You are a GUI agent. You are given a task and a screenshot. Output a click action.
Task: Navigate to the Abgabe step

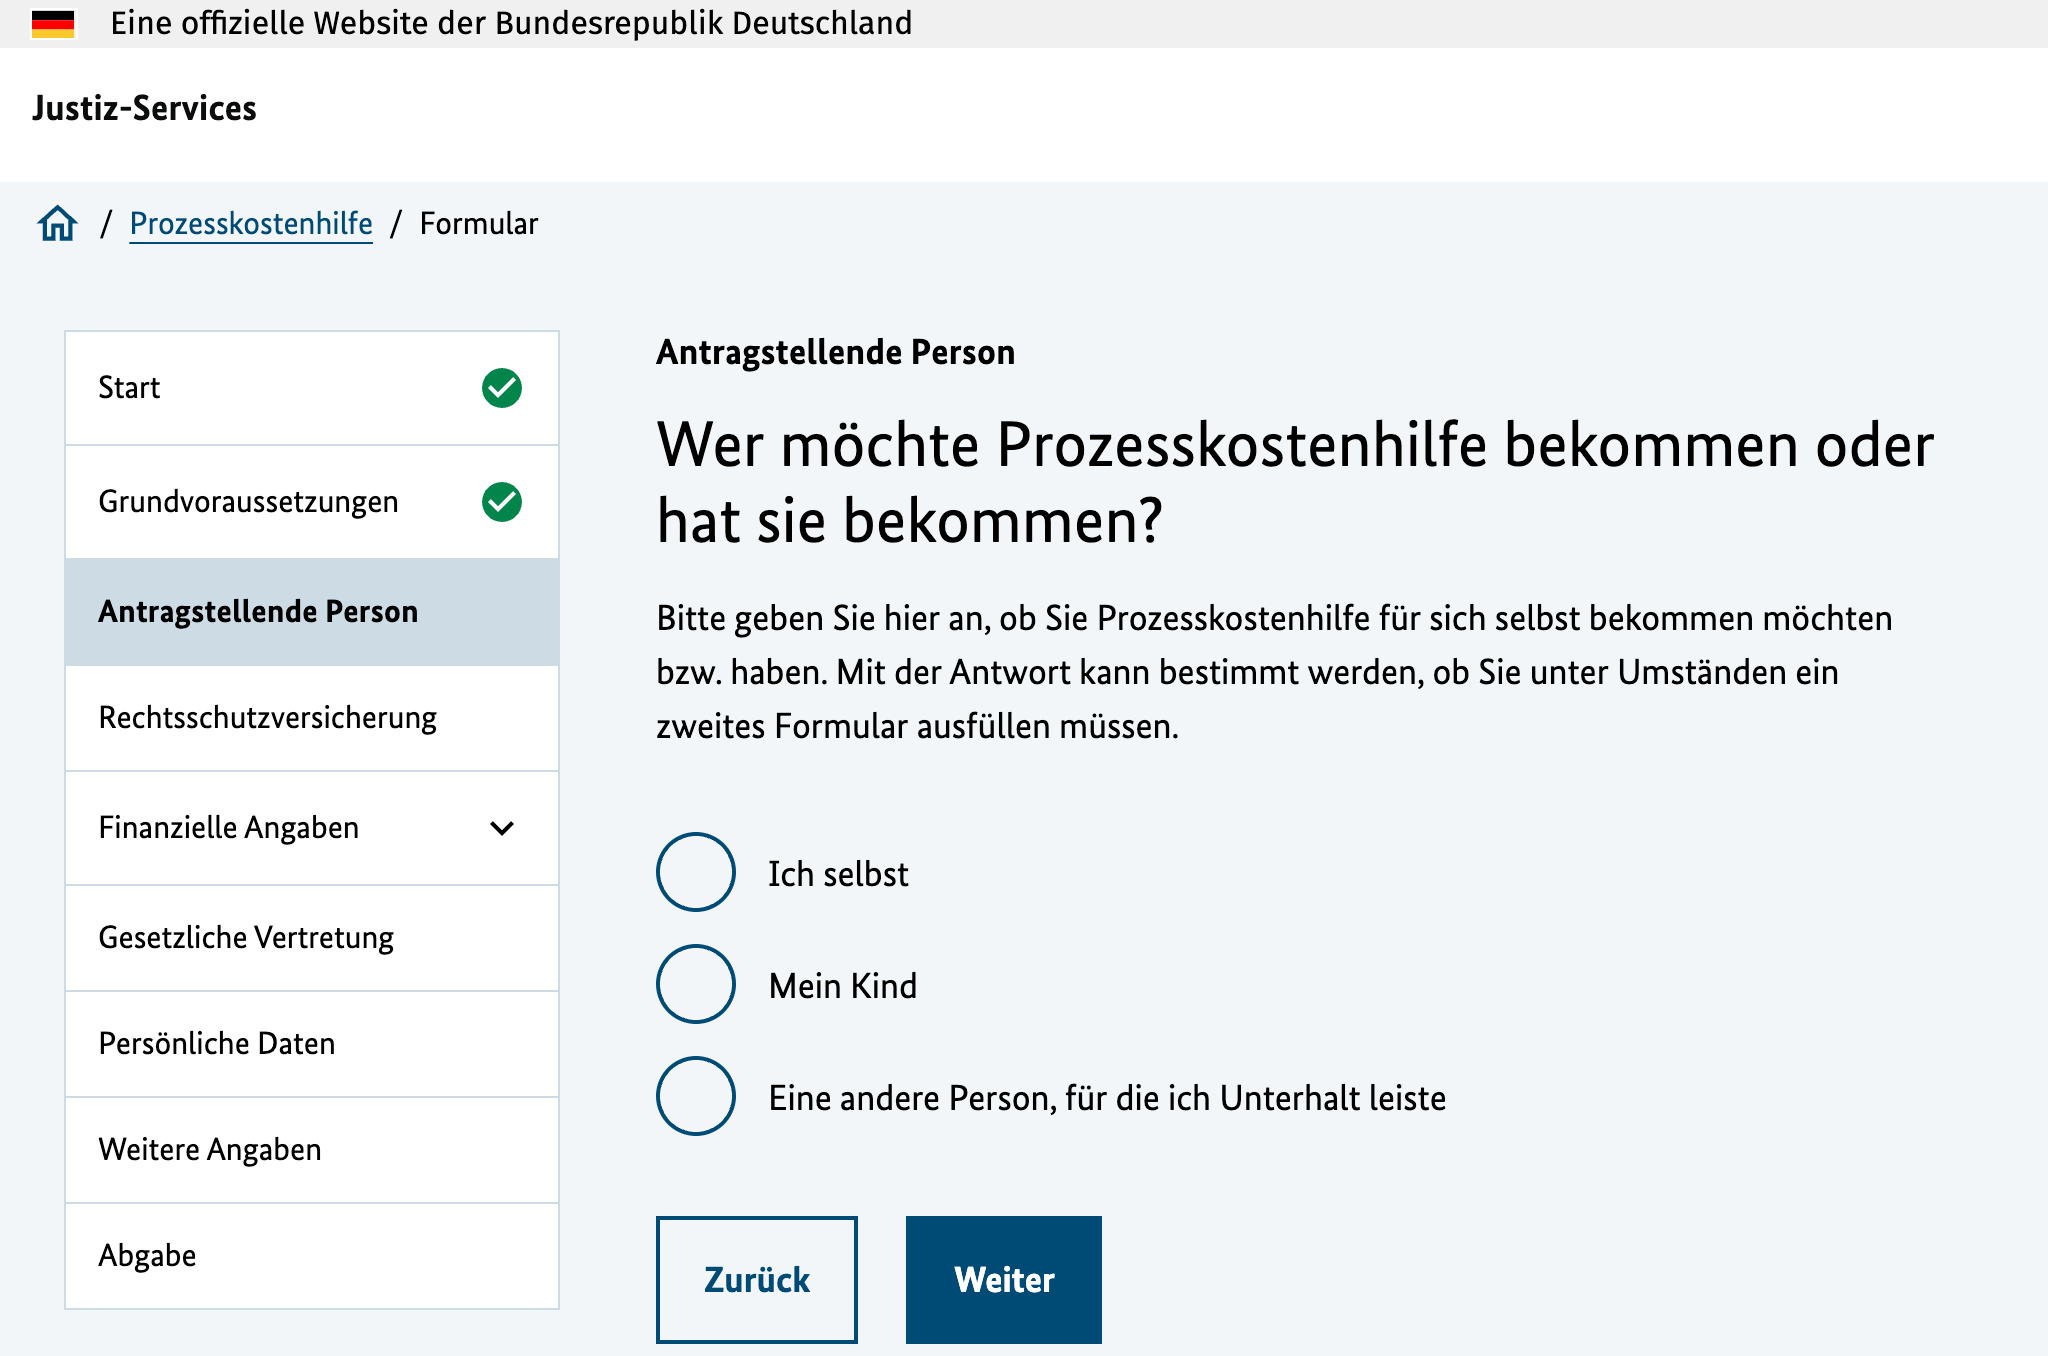click(147, 1255)
